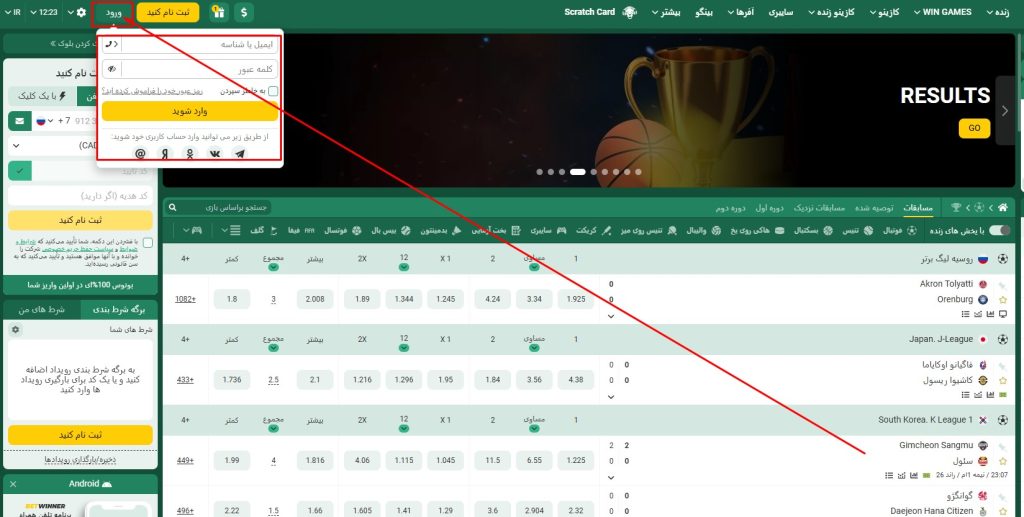
Task: Select کریکت cricket sport filter
Action: [x=593, y=230]
